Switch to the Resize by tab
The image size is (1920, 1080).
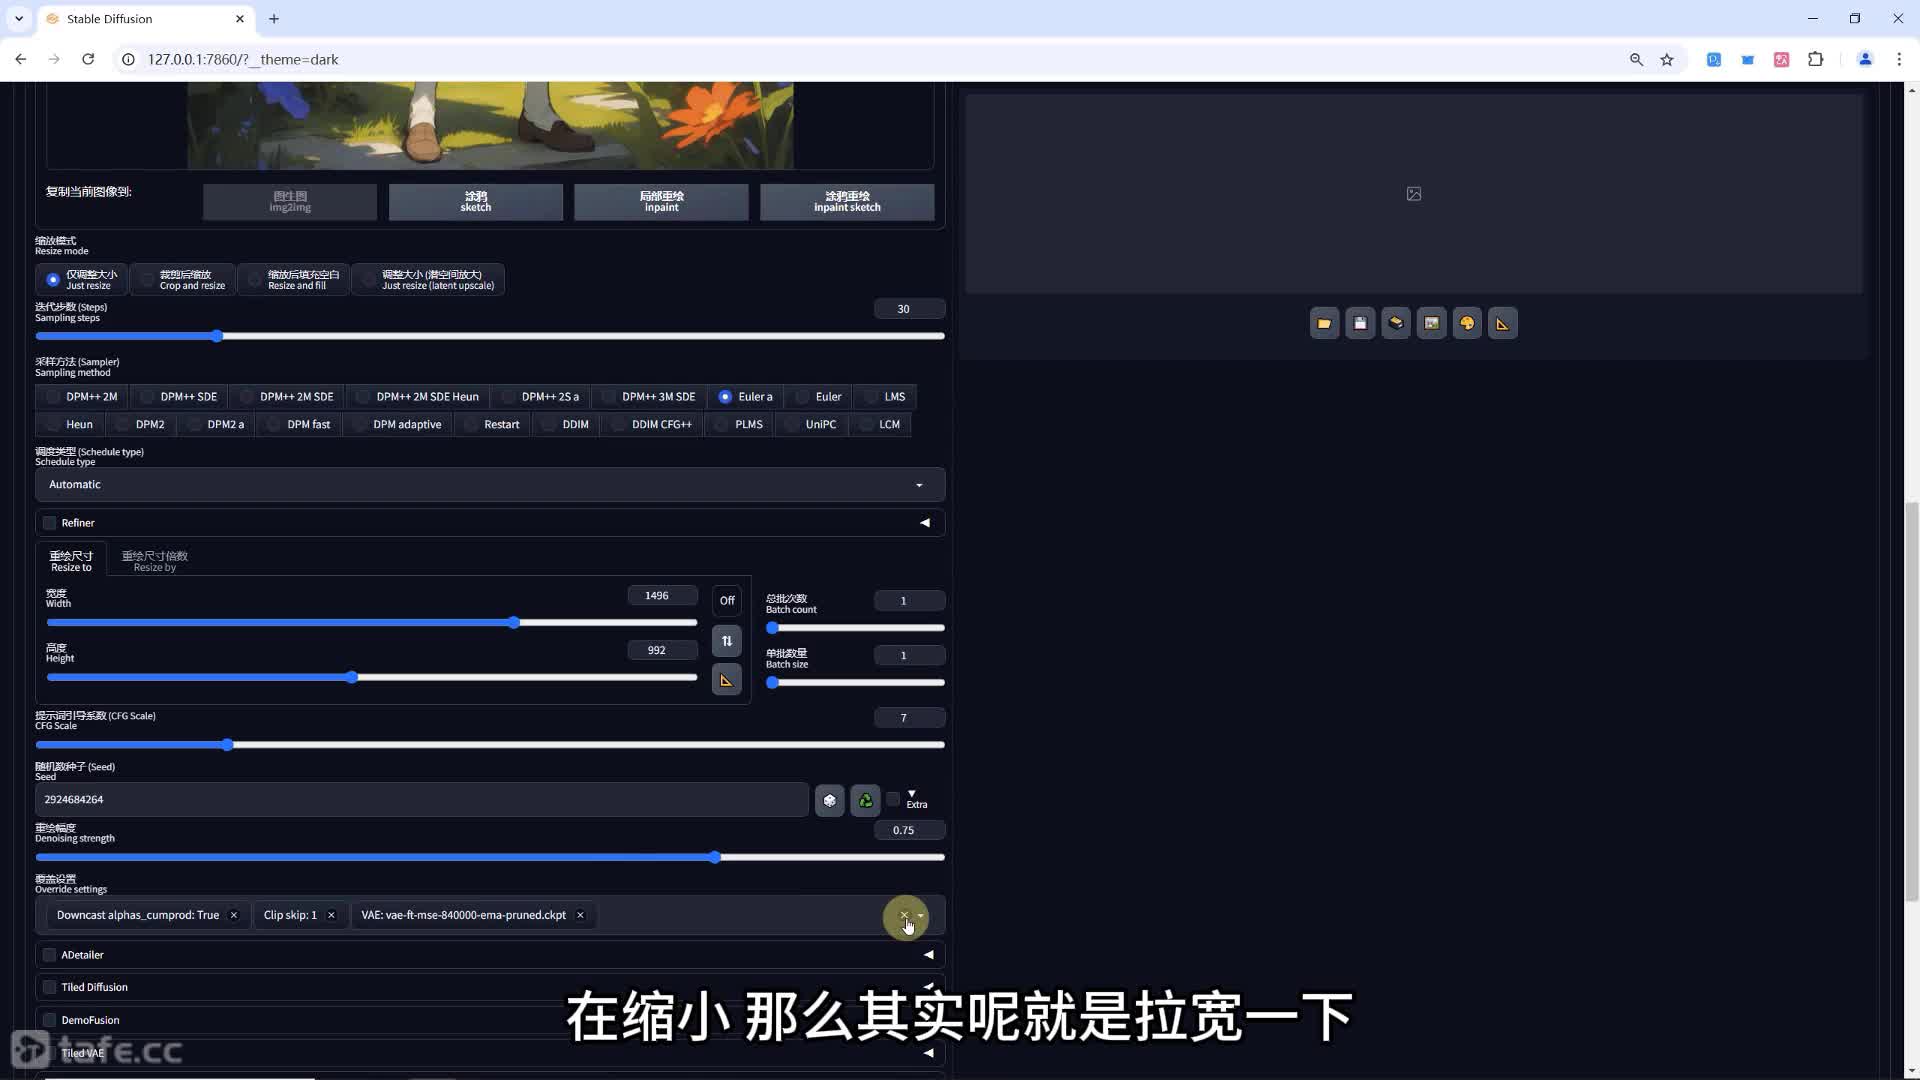point(154,561)
